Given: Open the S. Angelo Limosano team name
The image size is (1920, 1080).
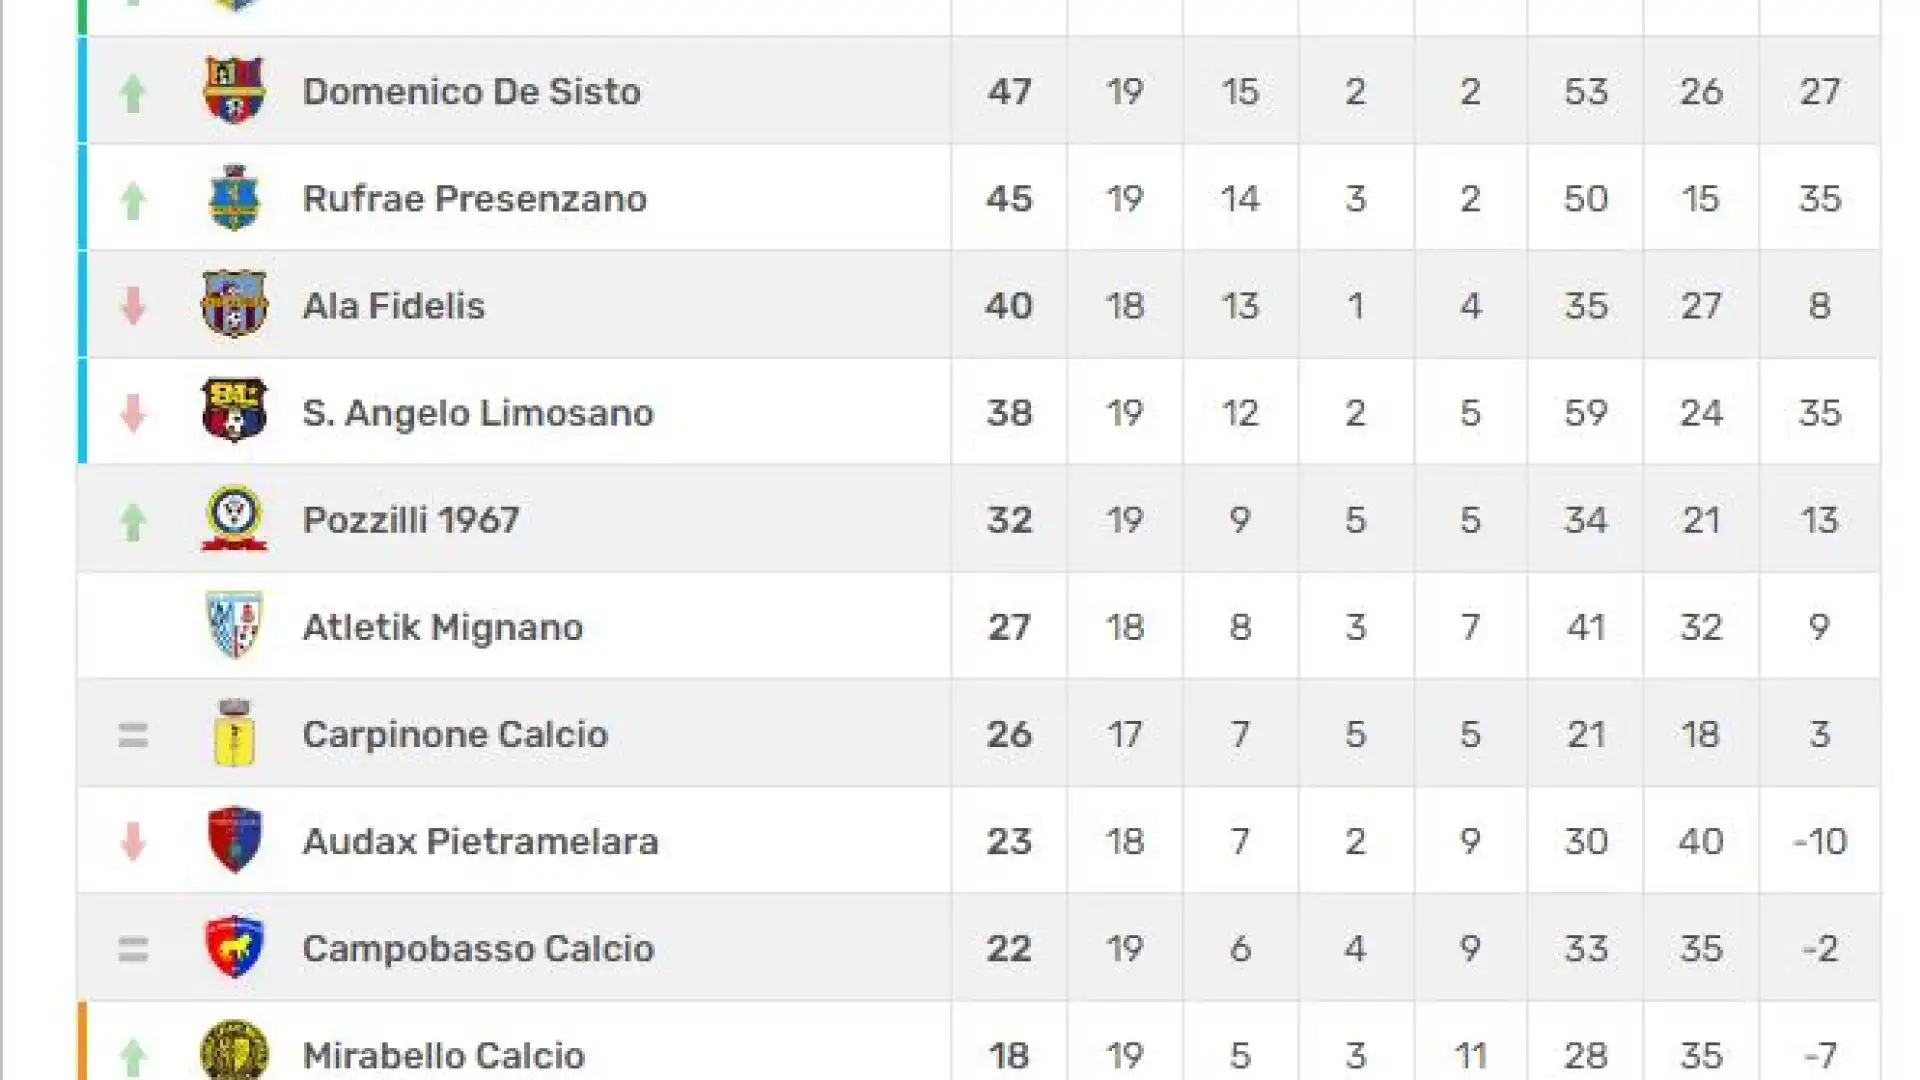Looking at the screenshot, I should pos(478,412).
